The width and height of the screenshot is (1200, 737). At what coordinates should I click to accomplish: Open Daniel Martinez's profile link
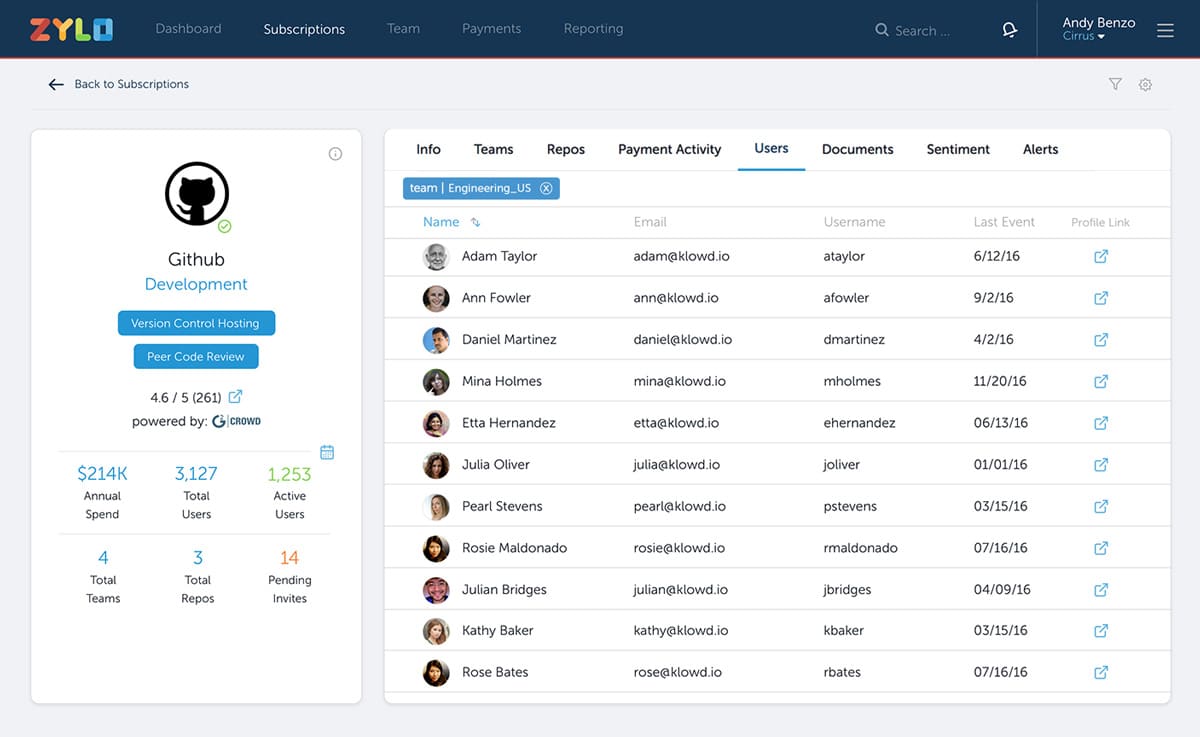click(1101, 339)
